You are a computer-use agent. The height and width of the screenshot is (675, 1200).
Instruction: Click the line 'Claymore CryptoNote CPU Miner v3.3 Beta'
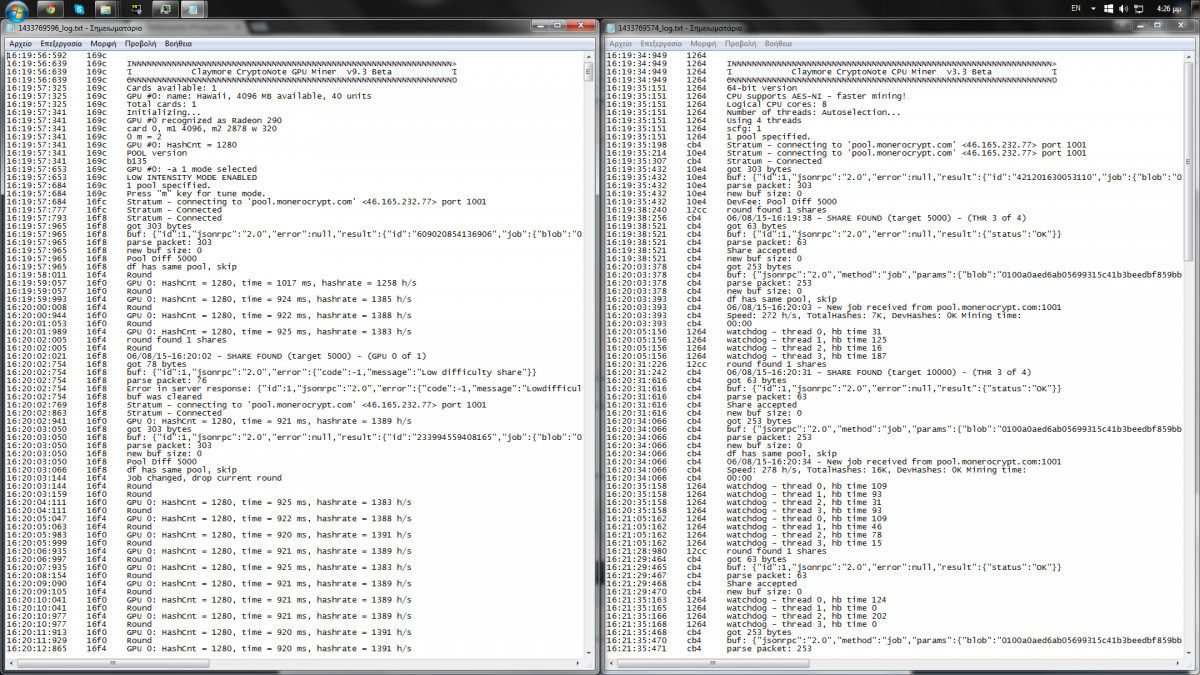pos(891,72)
